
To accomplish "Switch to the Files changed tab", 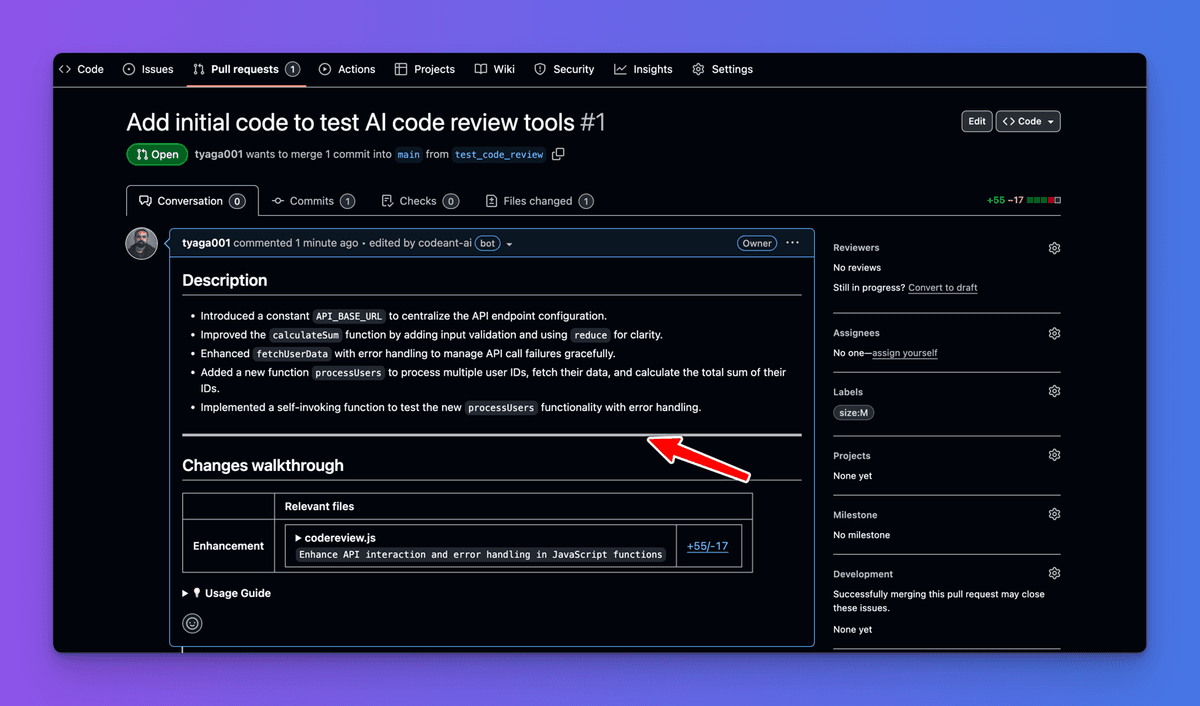I will (539, 200).
